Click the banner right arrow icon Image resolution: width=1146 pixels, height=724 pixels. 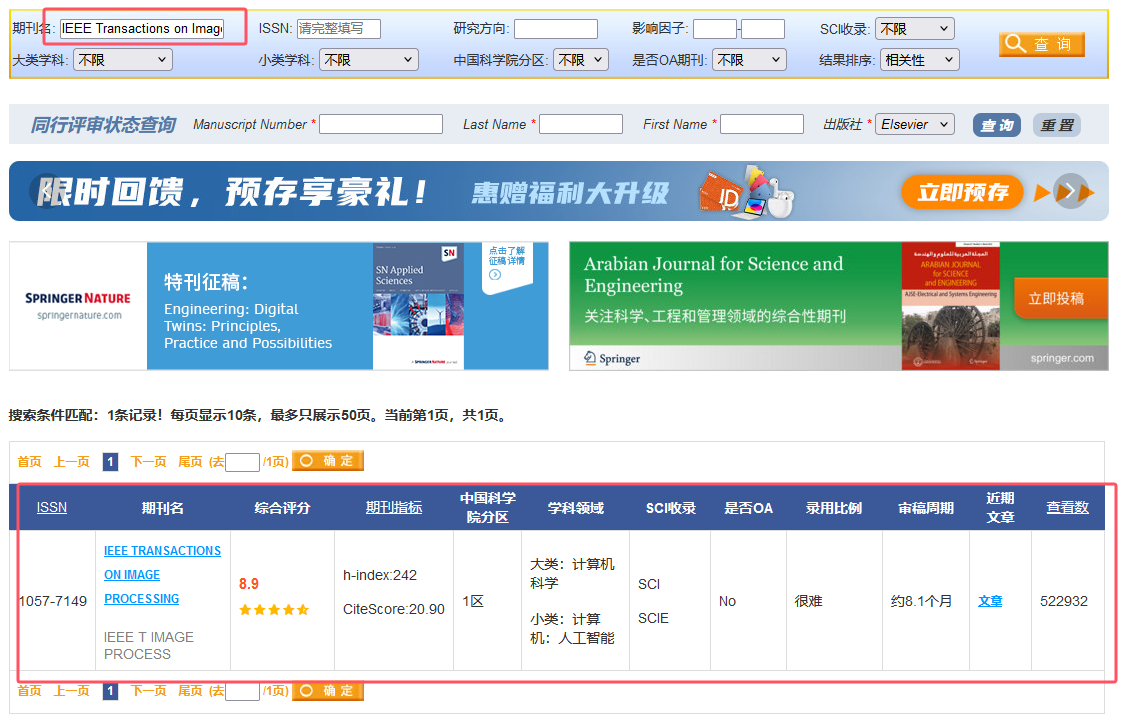pos(1070,191)
